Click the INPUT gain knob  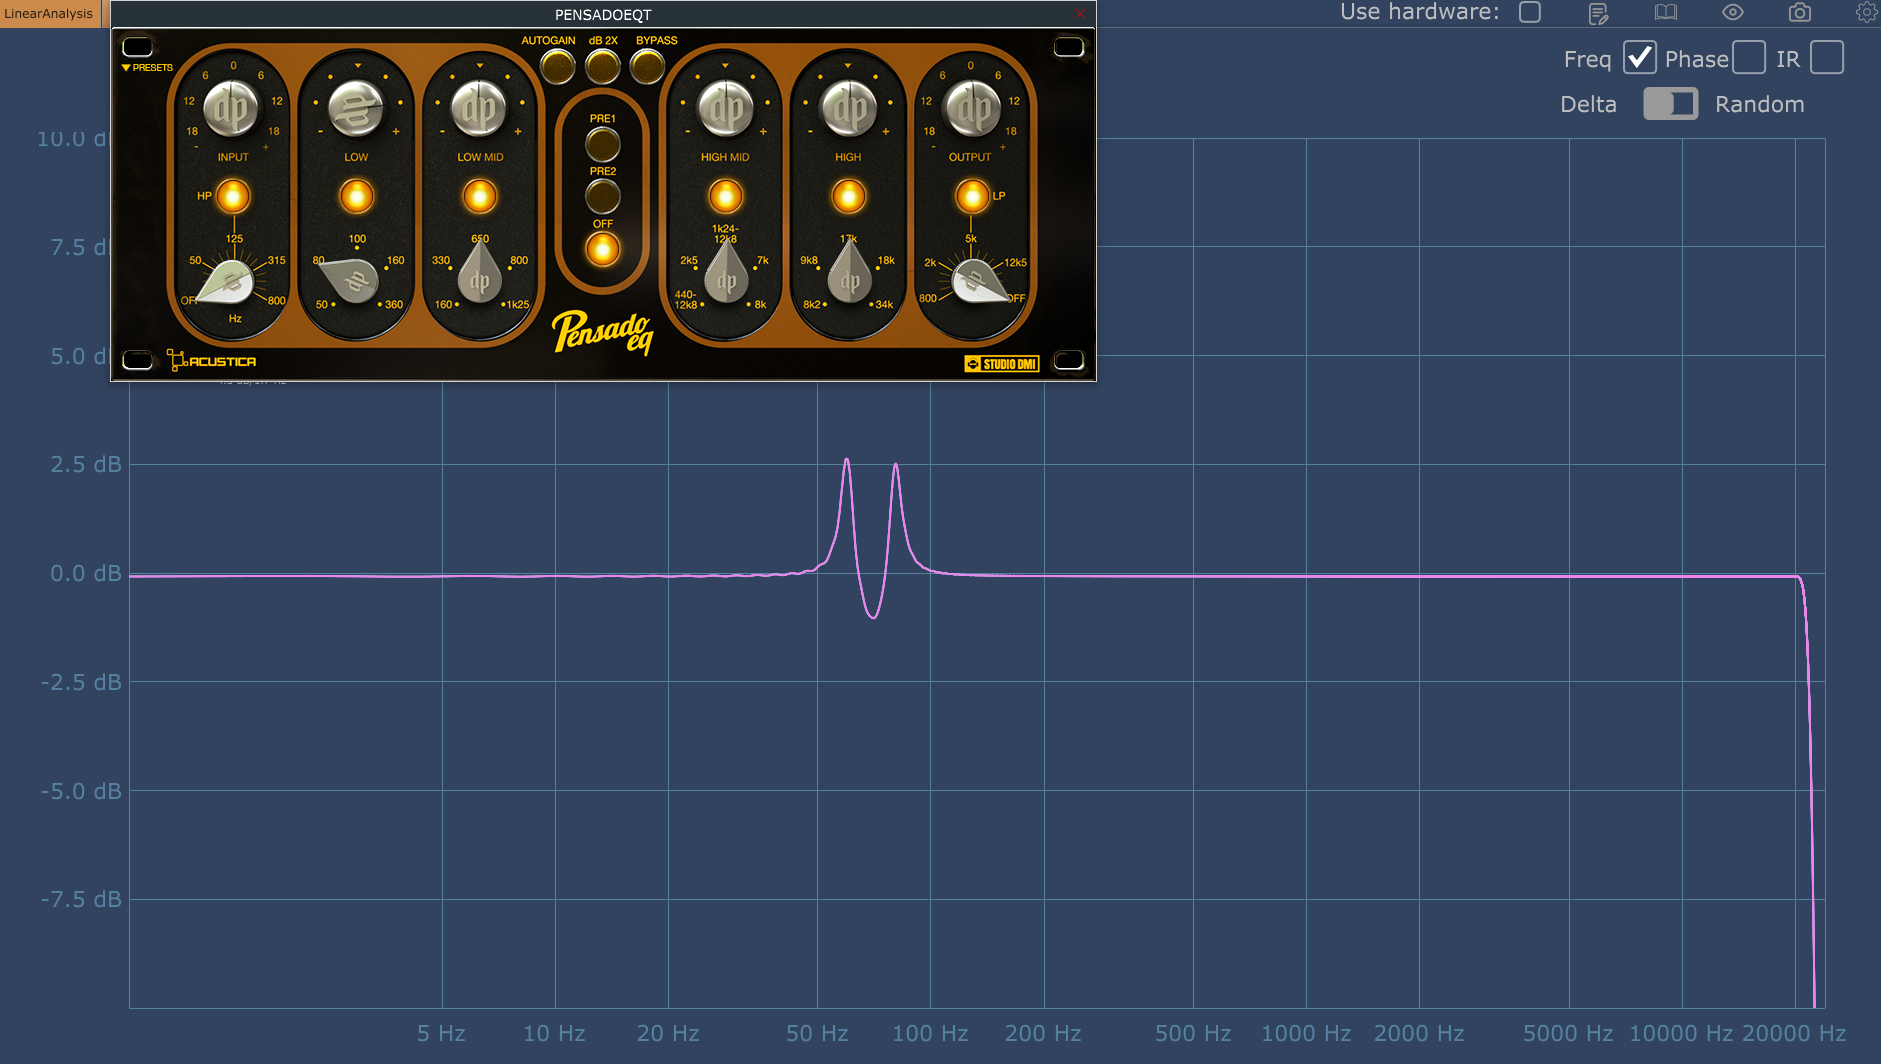point(232,110)
